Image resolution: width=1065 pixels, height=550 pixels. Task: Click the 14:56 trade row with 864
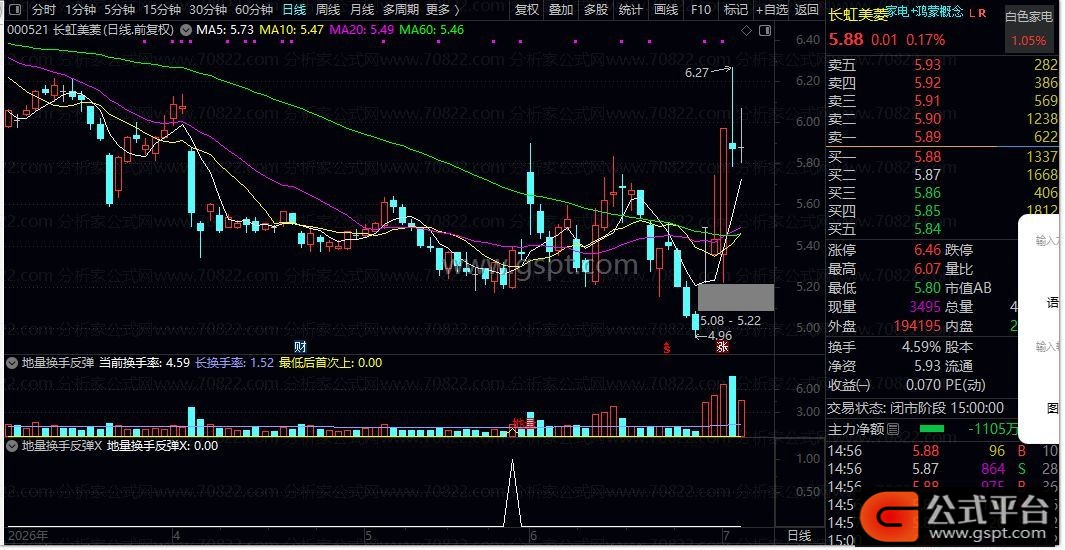click(x=944, y=469)
